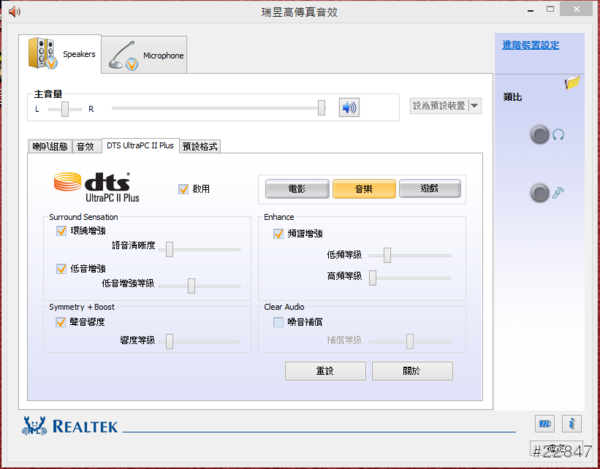Maximize the Realtek audio window
The image size is (600, 469).
tap(550, 9)
